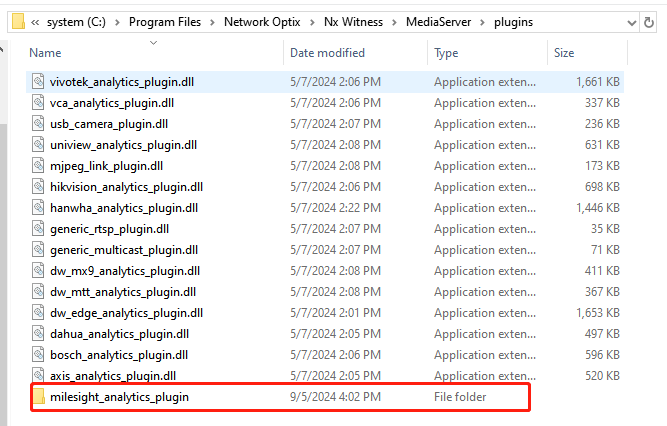Click the 35 KB size value
This screenshot has height=426, width=667.
click(605, 229)
